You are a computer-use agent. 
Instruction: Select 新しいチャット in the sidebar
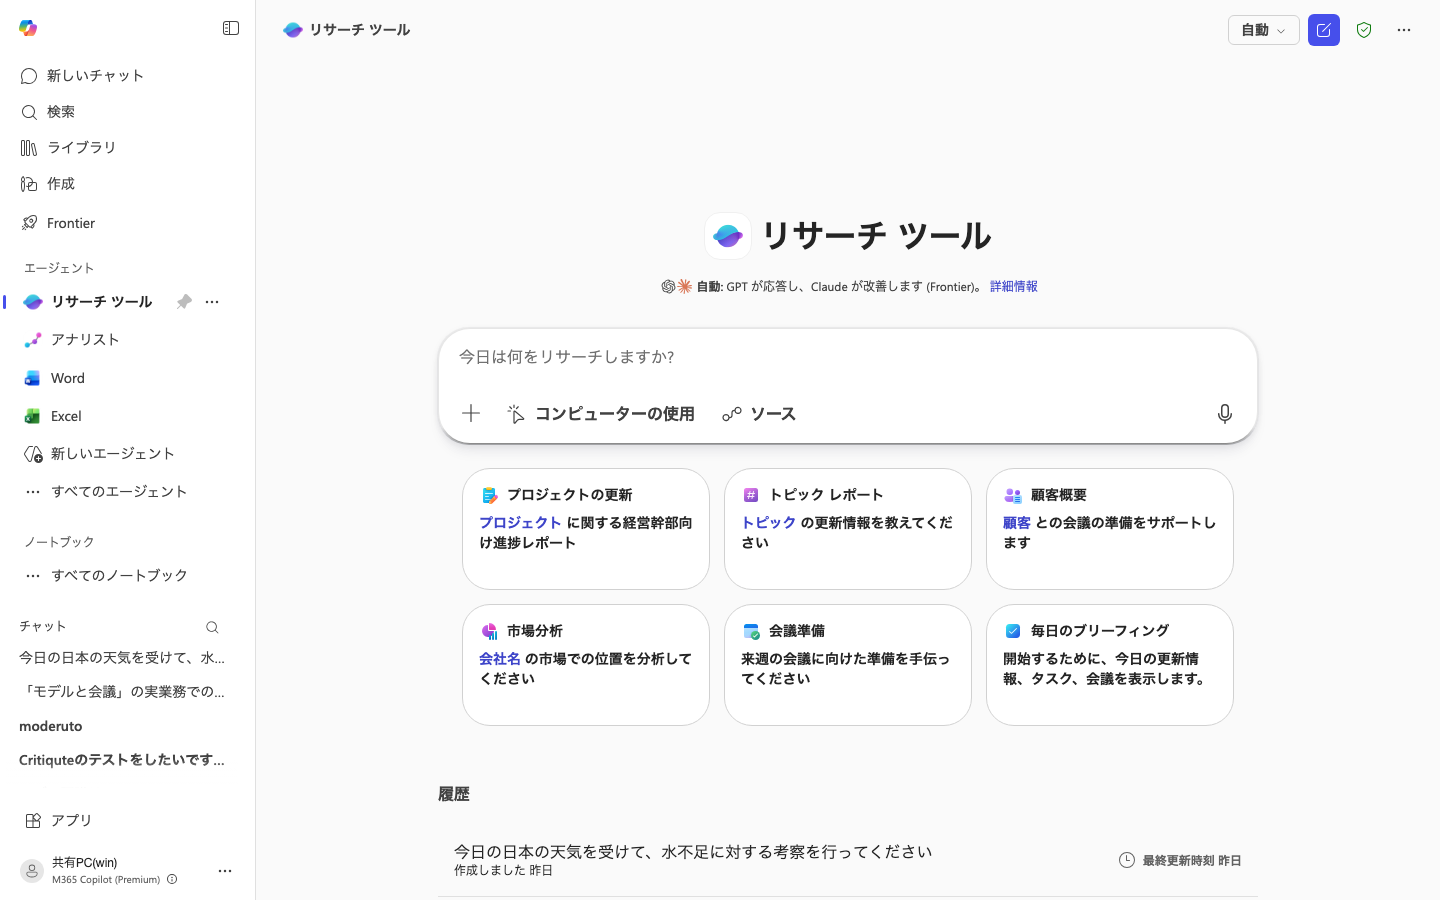(x=95, y=75)
